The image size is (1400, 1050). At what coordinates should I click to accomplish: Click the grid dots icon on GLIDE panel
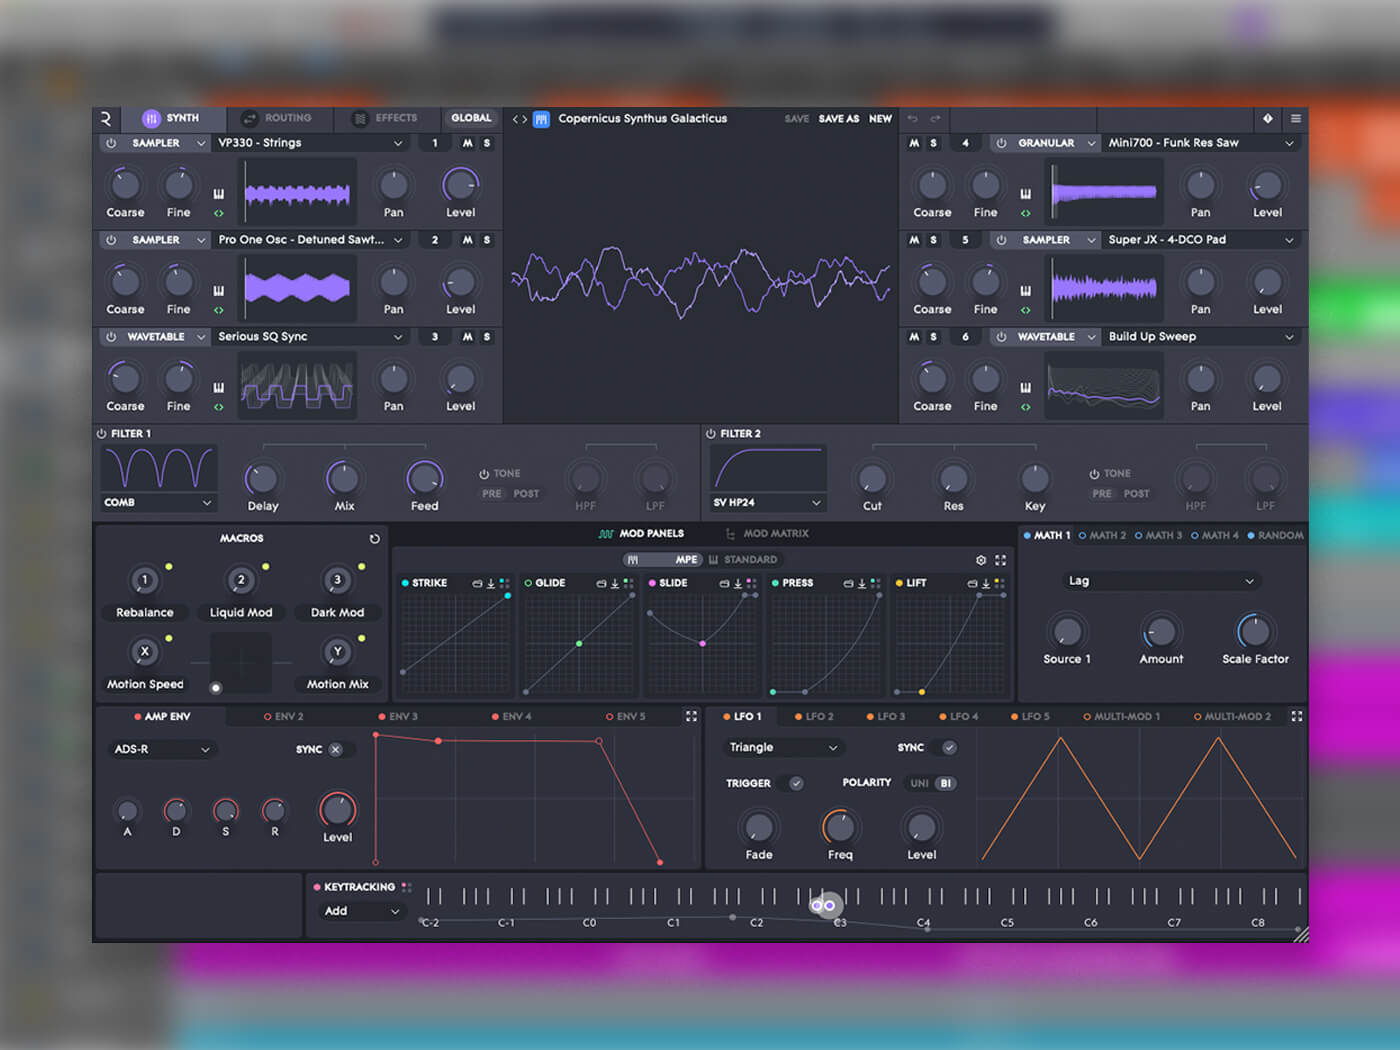[x=628, y=583]
